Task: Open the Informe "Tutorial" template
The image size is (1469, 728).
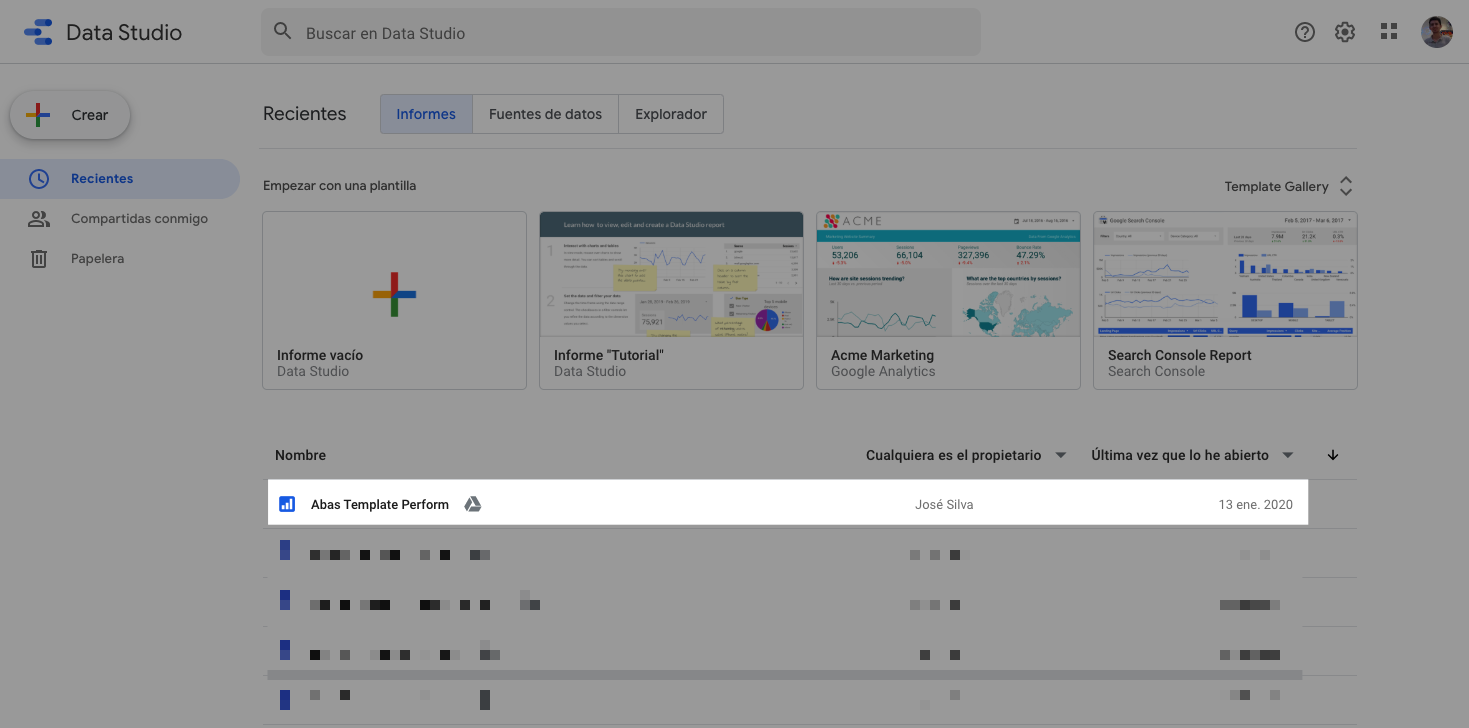Action: tap(671, 300)
